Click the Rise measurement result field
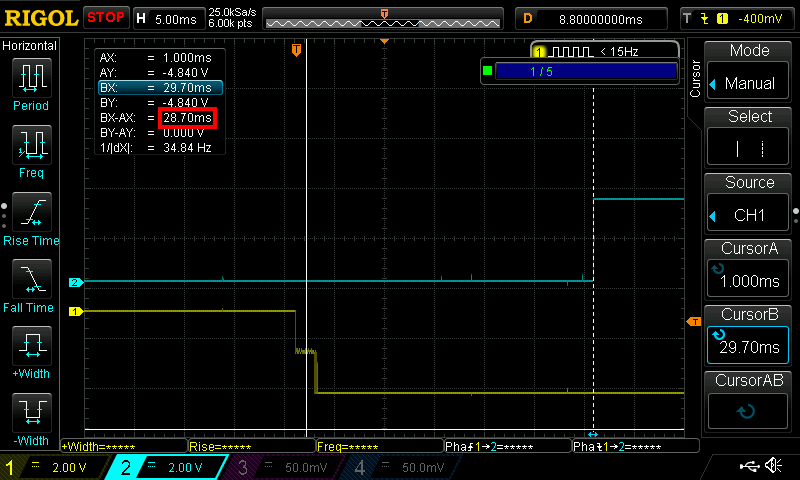 tap(252, 446)
